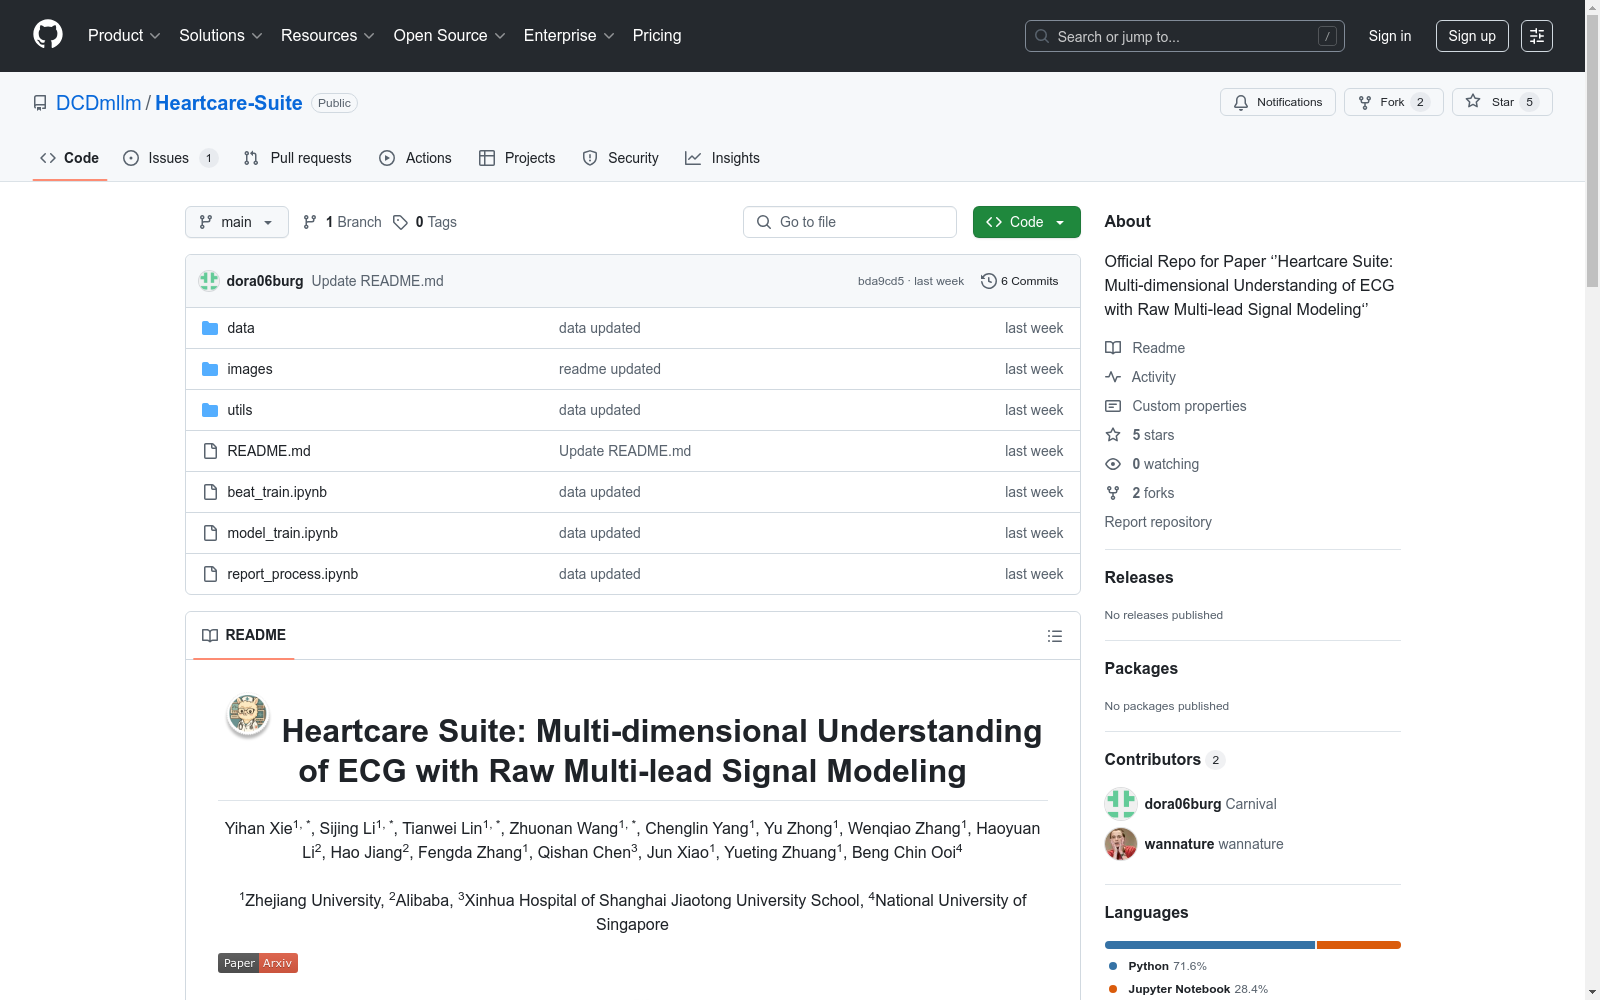Screen dimensions: 1600x1000
Task: View the 6 Commits history
Action: click(x=1020, y=281)
